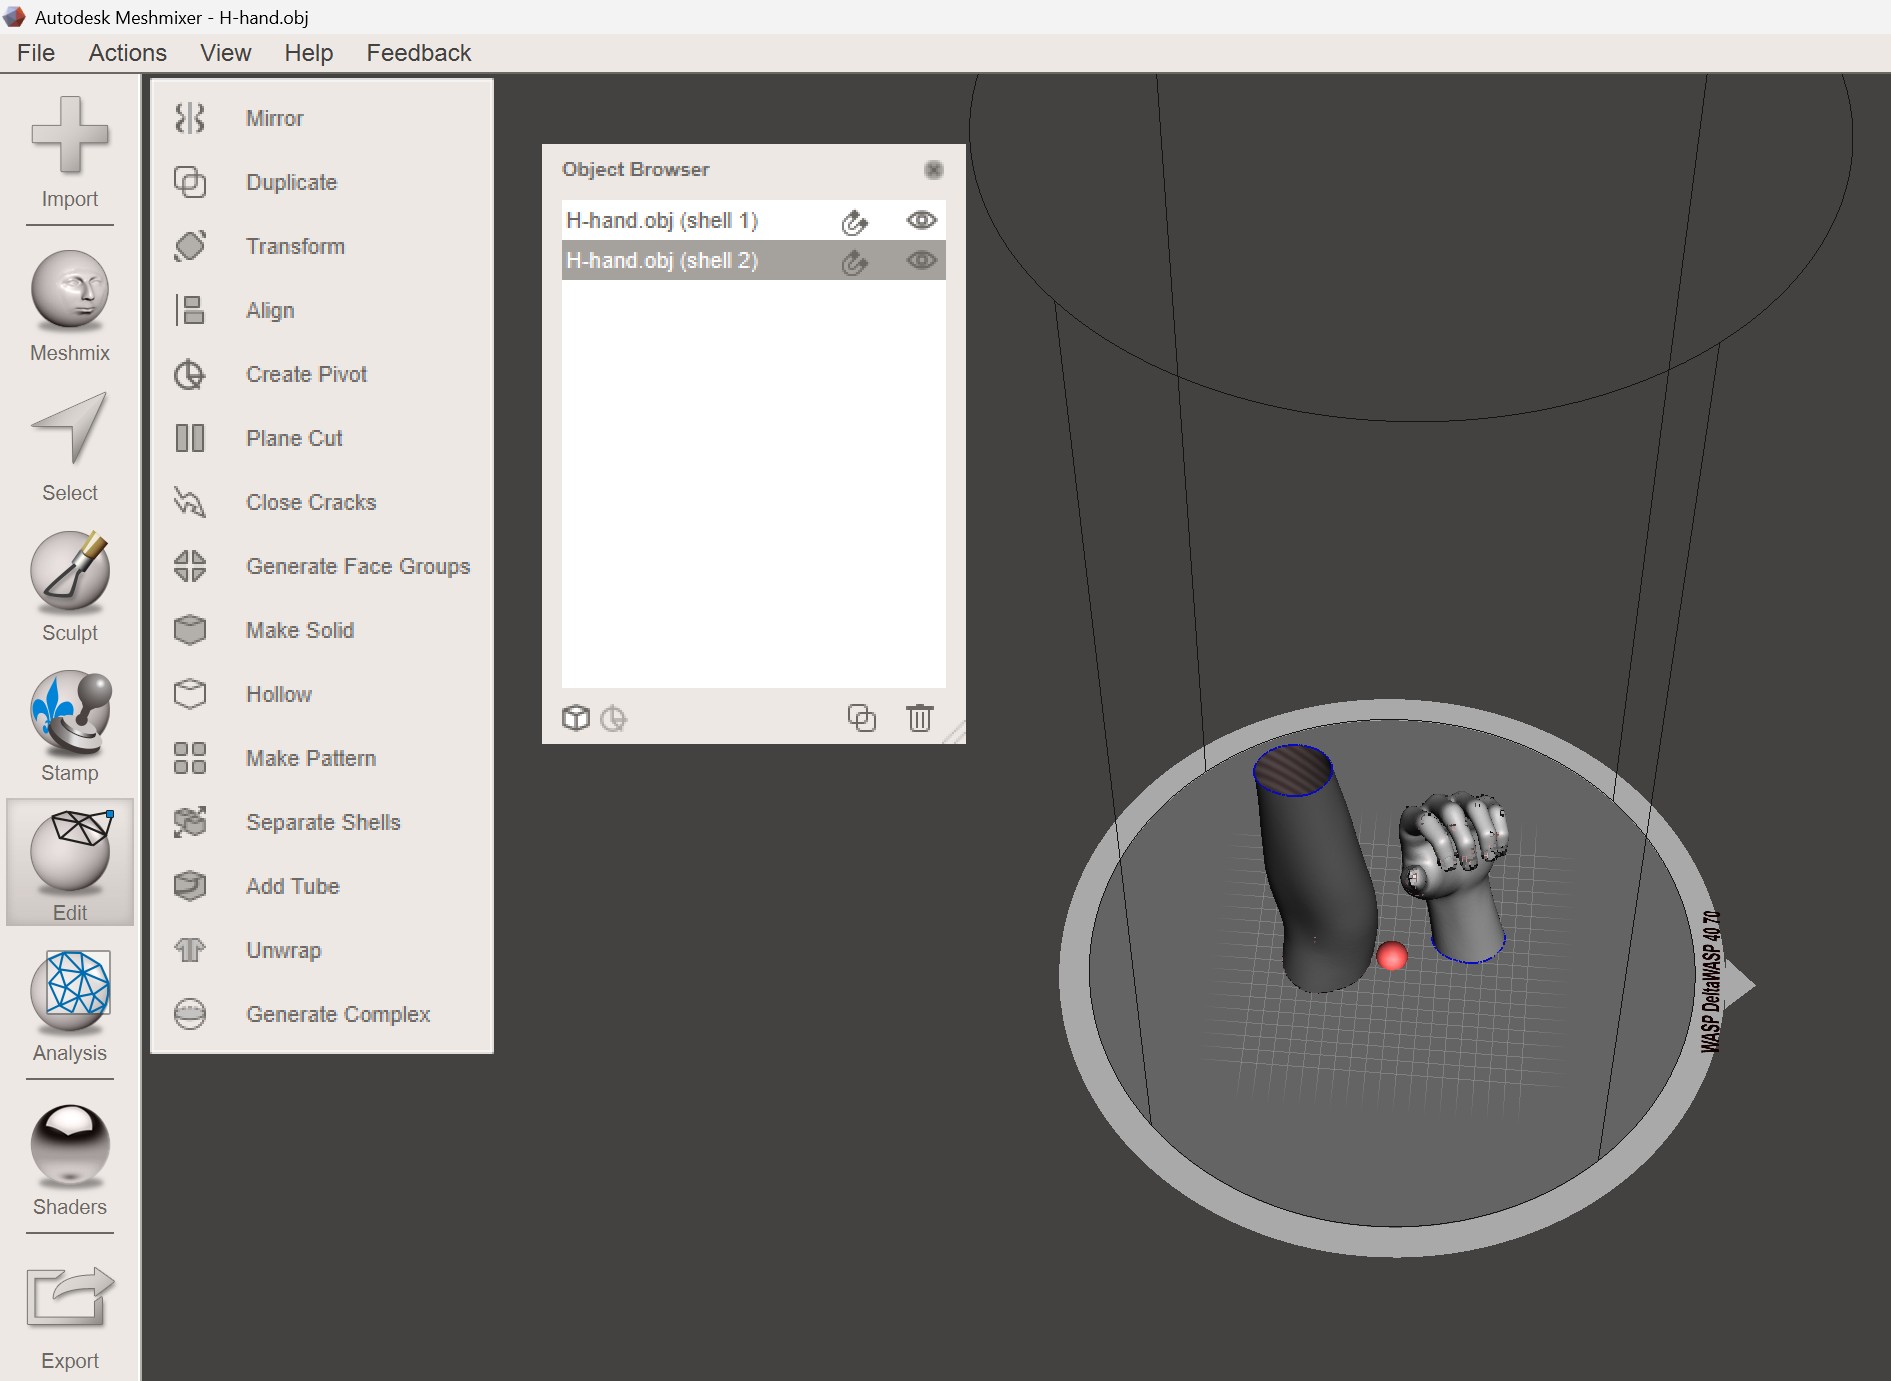Screen dimensions: 1891x1381
Task: Click the Create Pivot icon
Action: click(x=190, y=374)
